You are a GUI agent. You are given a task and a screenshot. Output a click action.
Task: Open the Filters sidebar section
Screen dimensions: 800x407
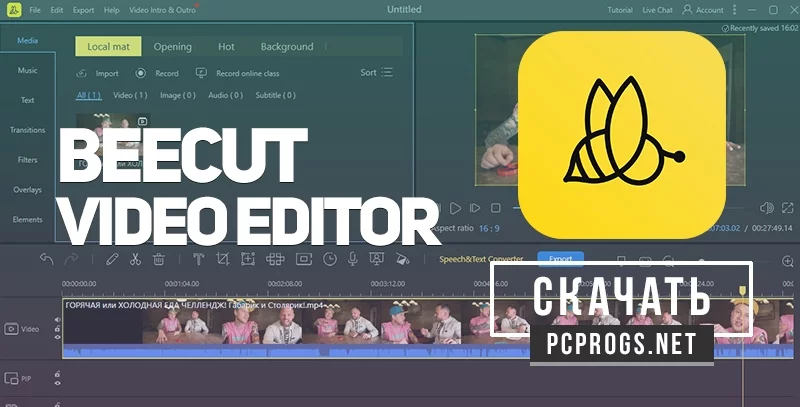(28, 160)
